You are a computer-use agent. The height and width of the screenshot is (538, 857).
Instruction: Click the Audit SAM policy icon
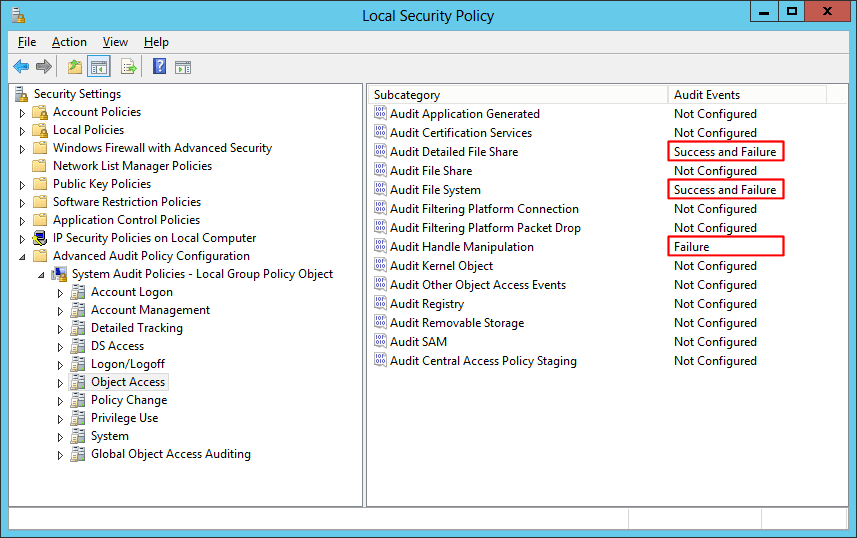point(380,342)
